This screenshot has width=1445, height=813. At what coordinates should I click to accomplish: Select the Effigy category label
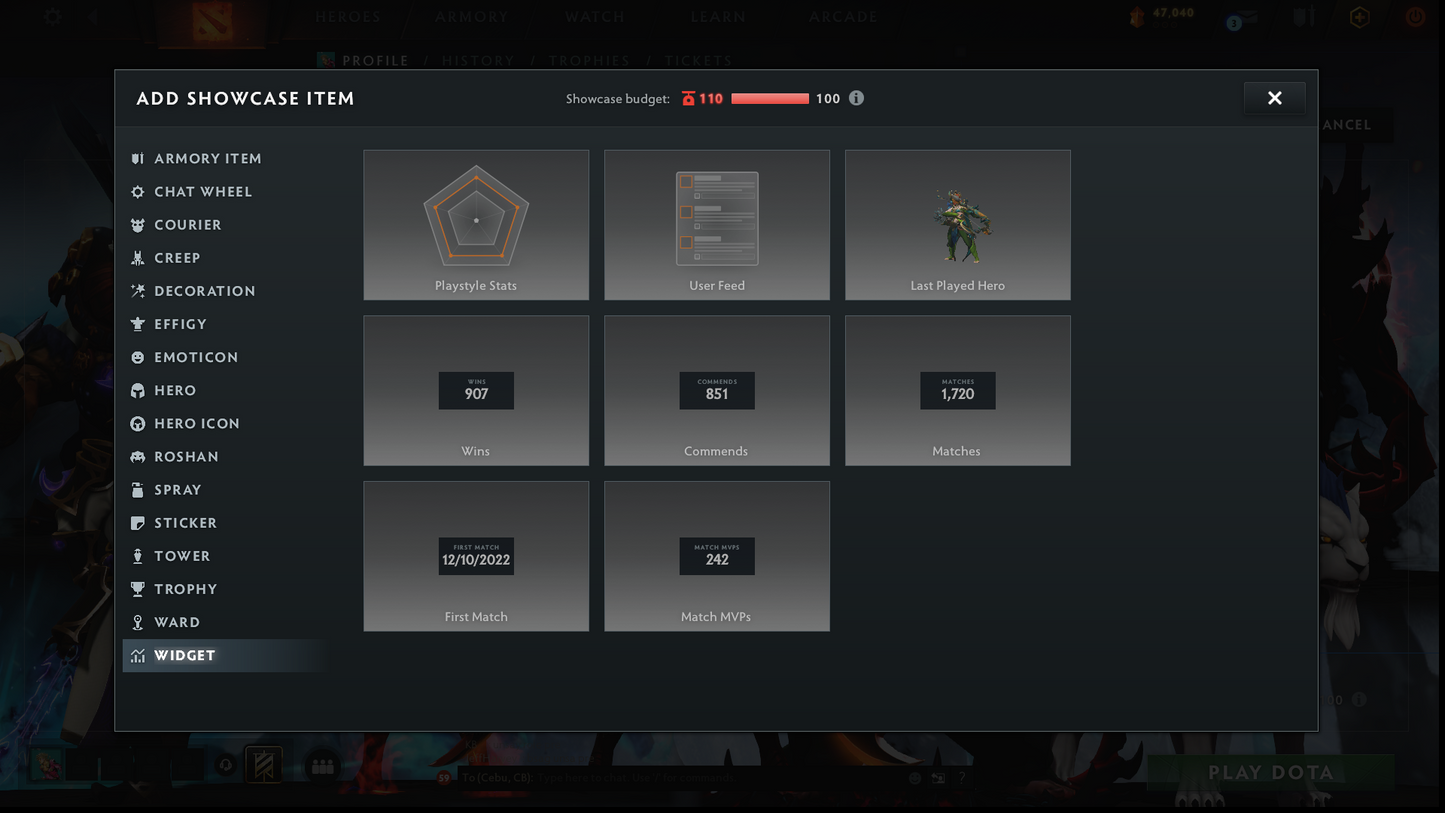[181, 324]
